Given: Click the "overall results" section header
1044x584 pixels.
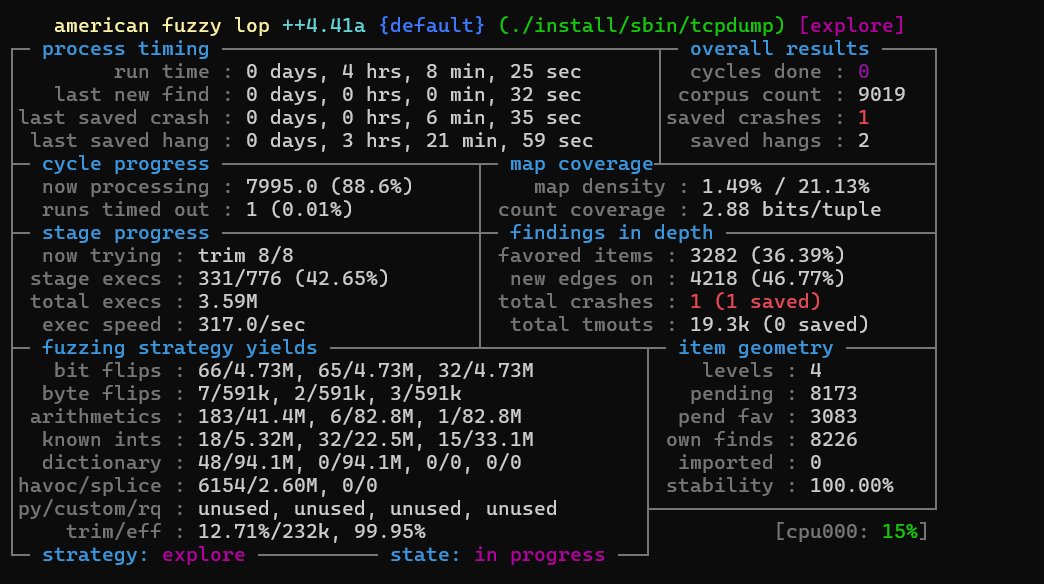Looking at the screenshot, I should click(780, 49).
